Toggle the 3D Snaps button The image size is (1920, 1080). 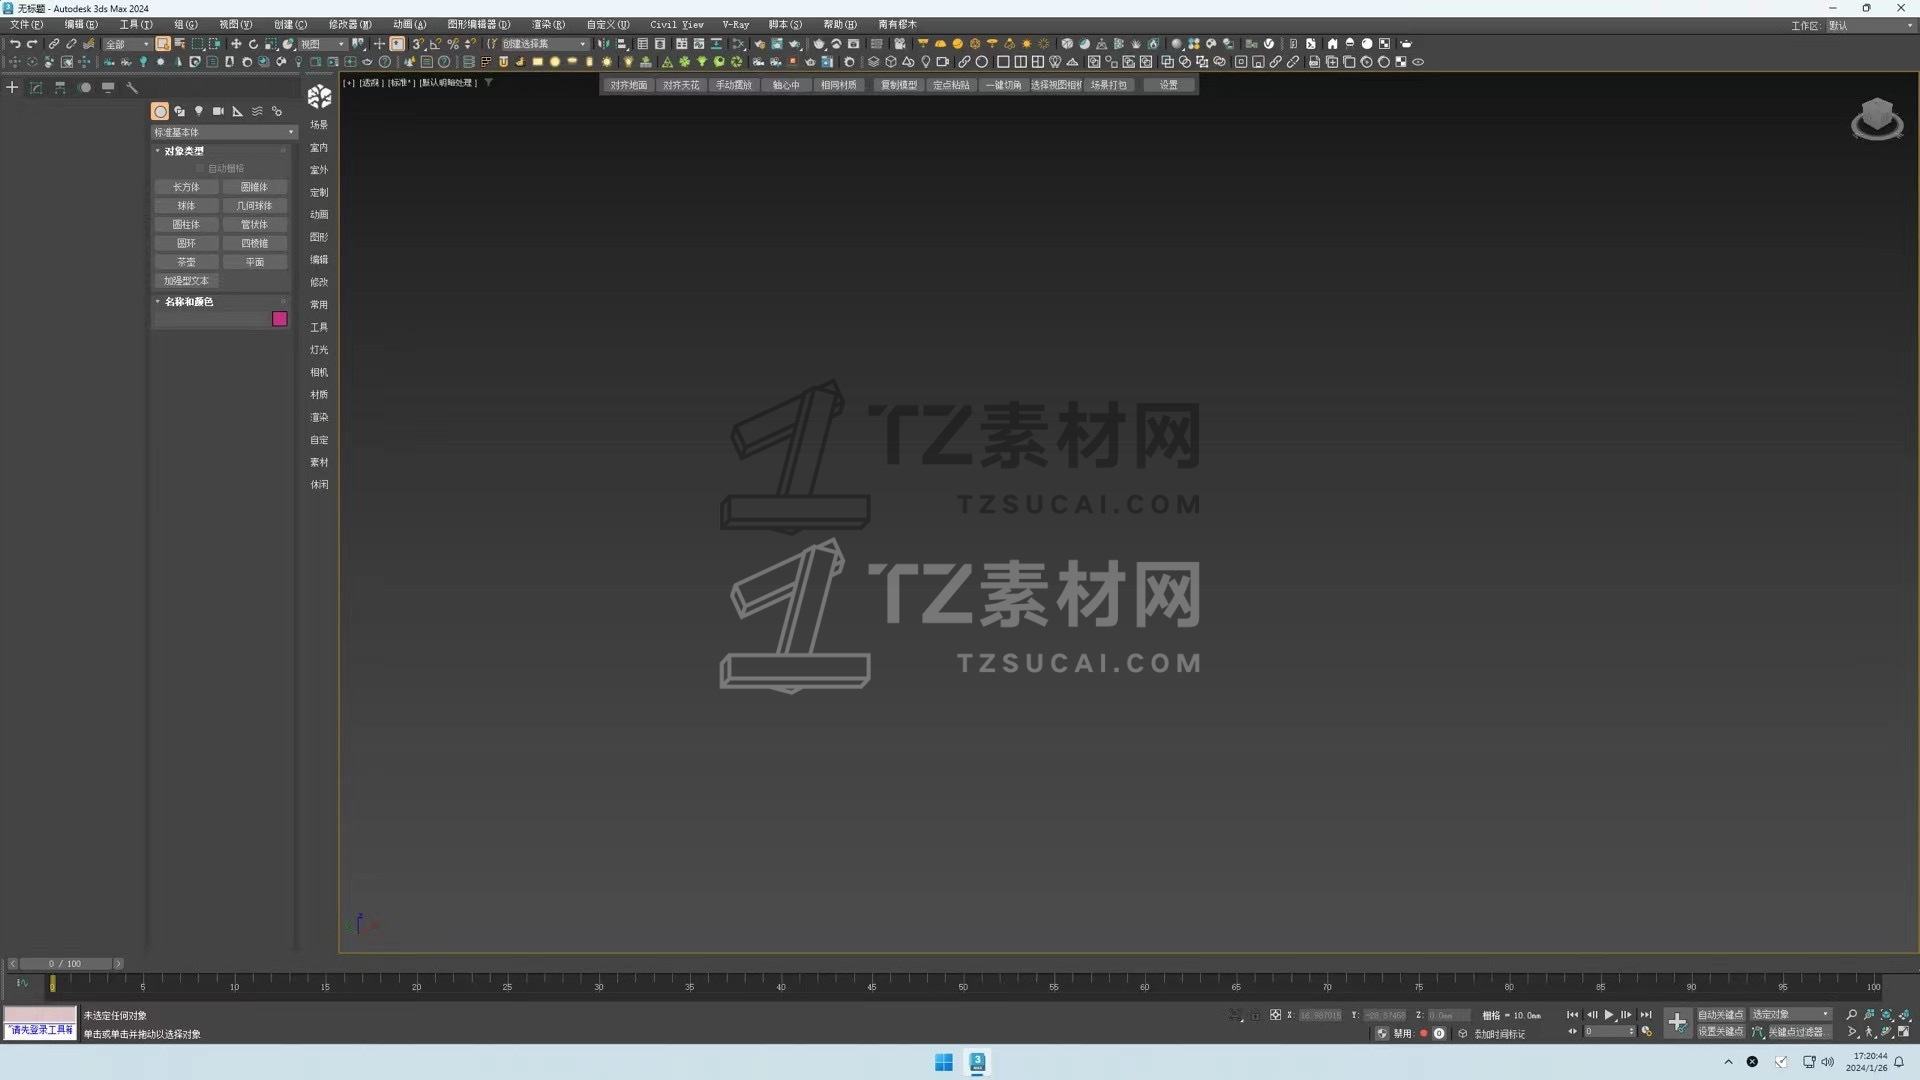[418, 44]
